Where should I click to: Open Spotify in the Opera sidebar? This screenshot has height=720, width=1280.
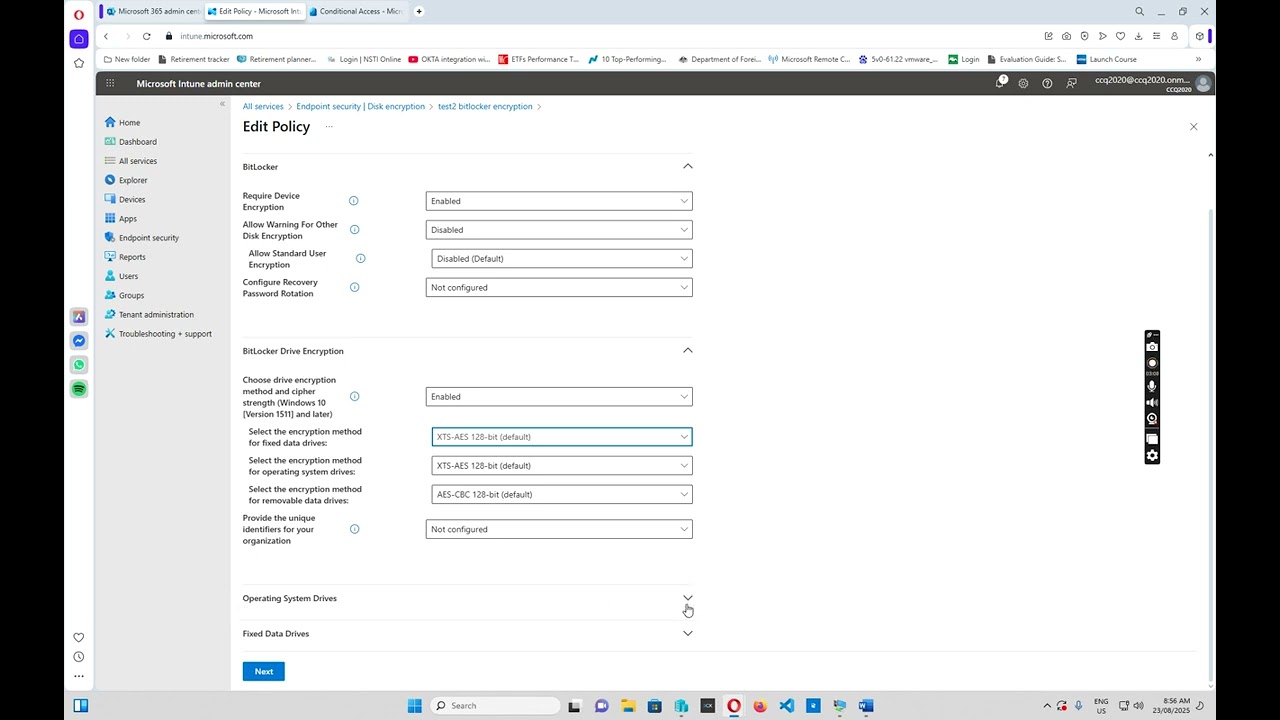79,388
